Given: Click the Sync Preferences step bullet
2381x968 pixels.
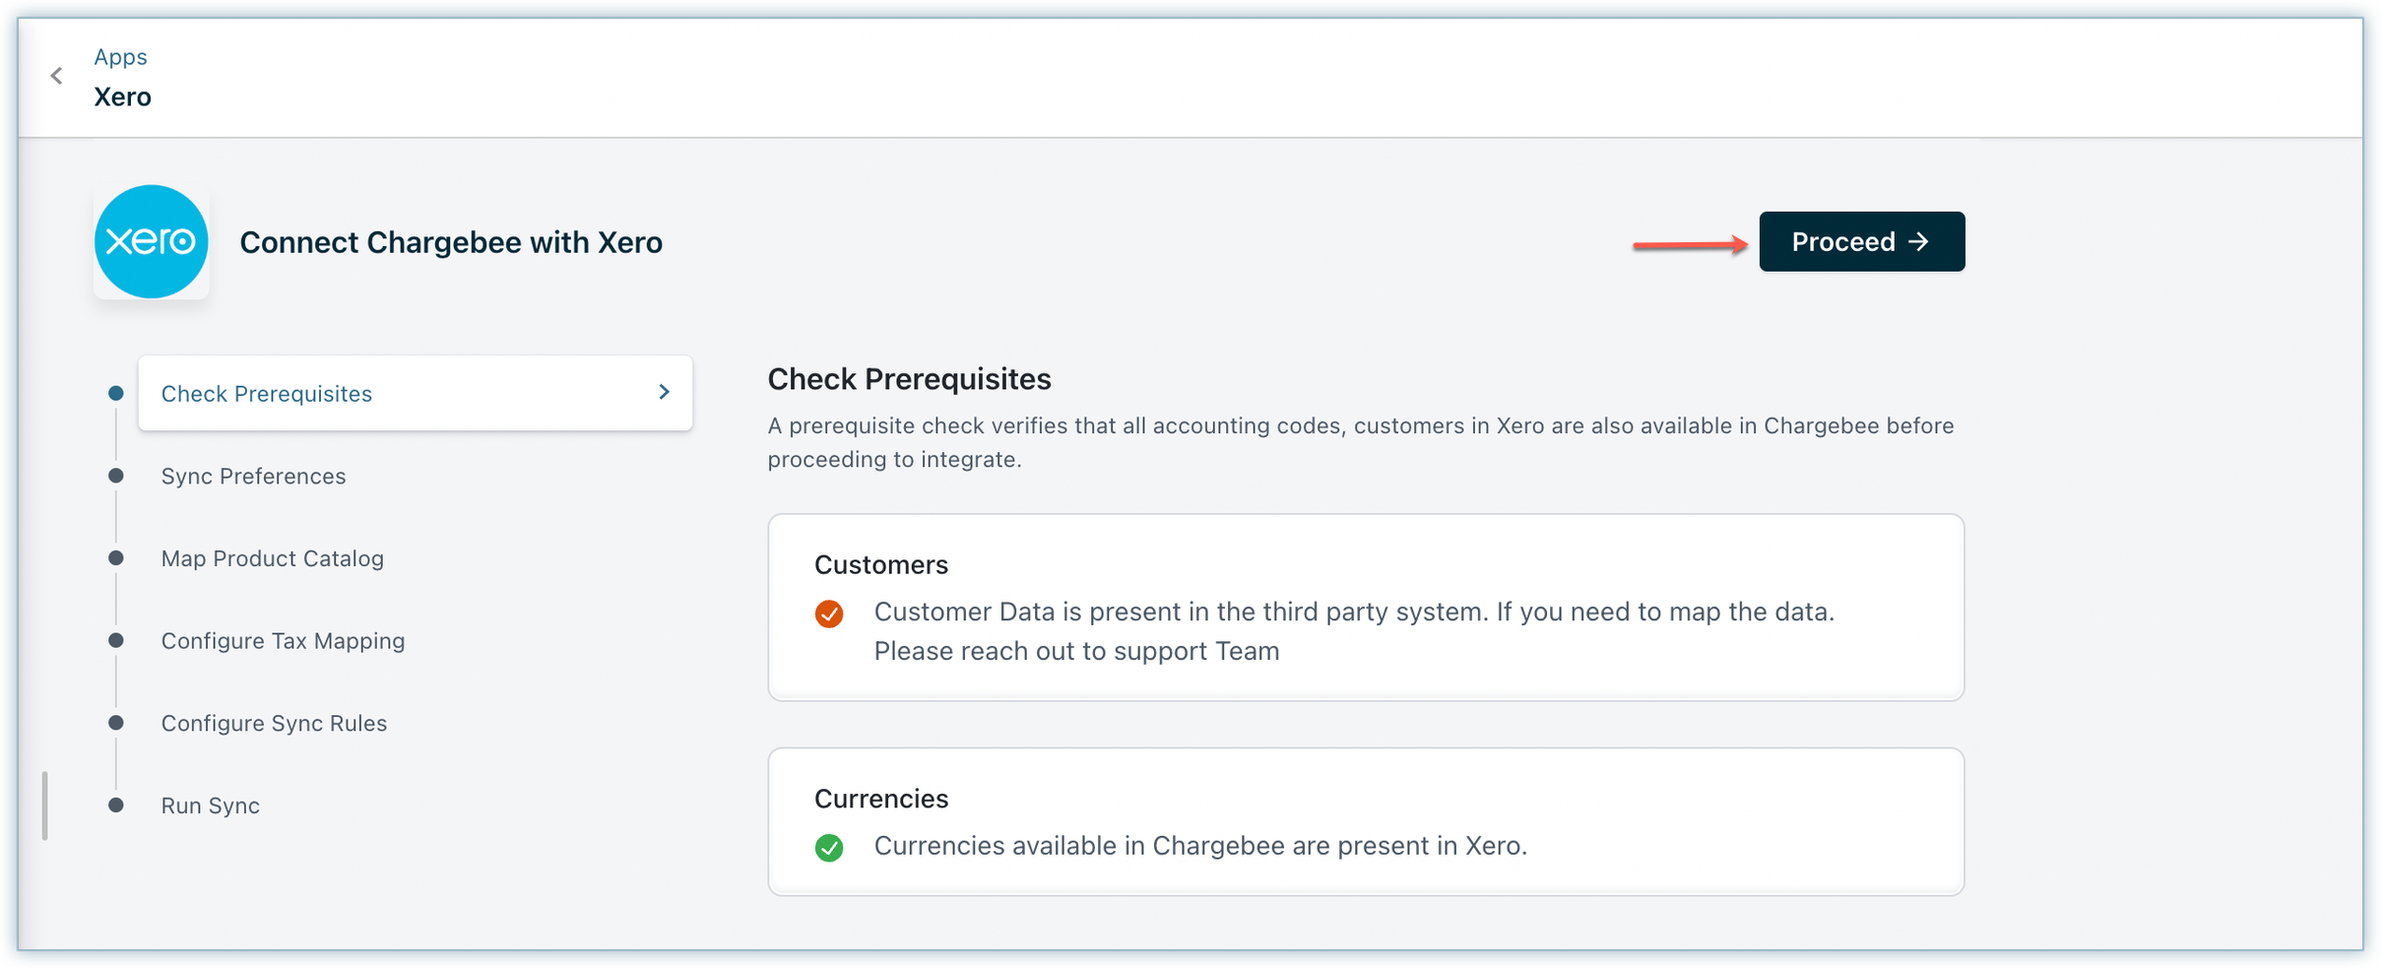Looking at the screenshot, I should [x=116, y=476].
